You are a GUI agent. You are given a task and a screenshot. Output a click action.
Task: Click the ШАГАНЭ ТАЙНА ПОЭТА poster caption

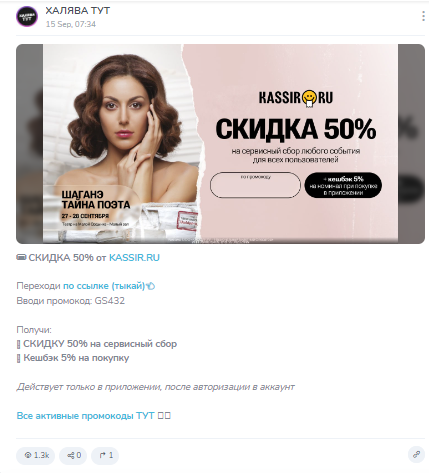tap(96, 200)
